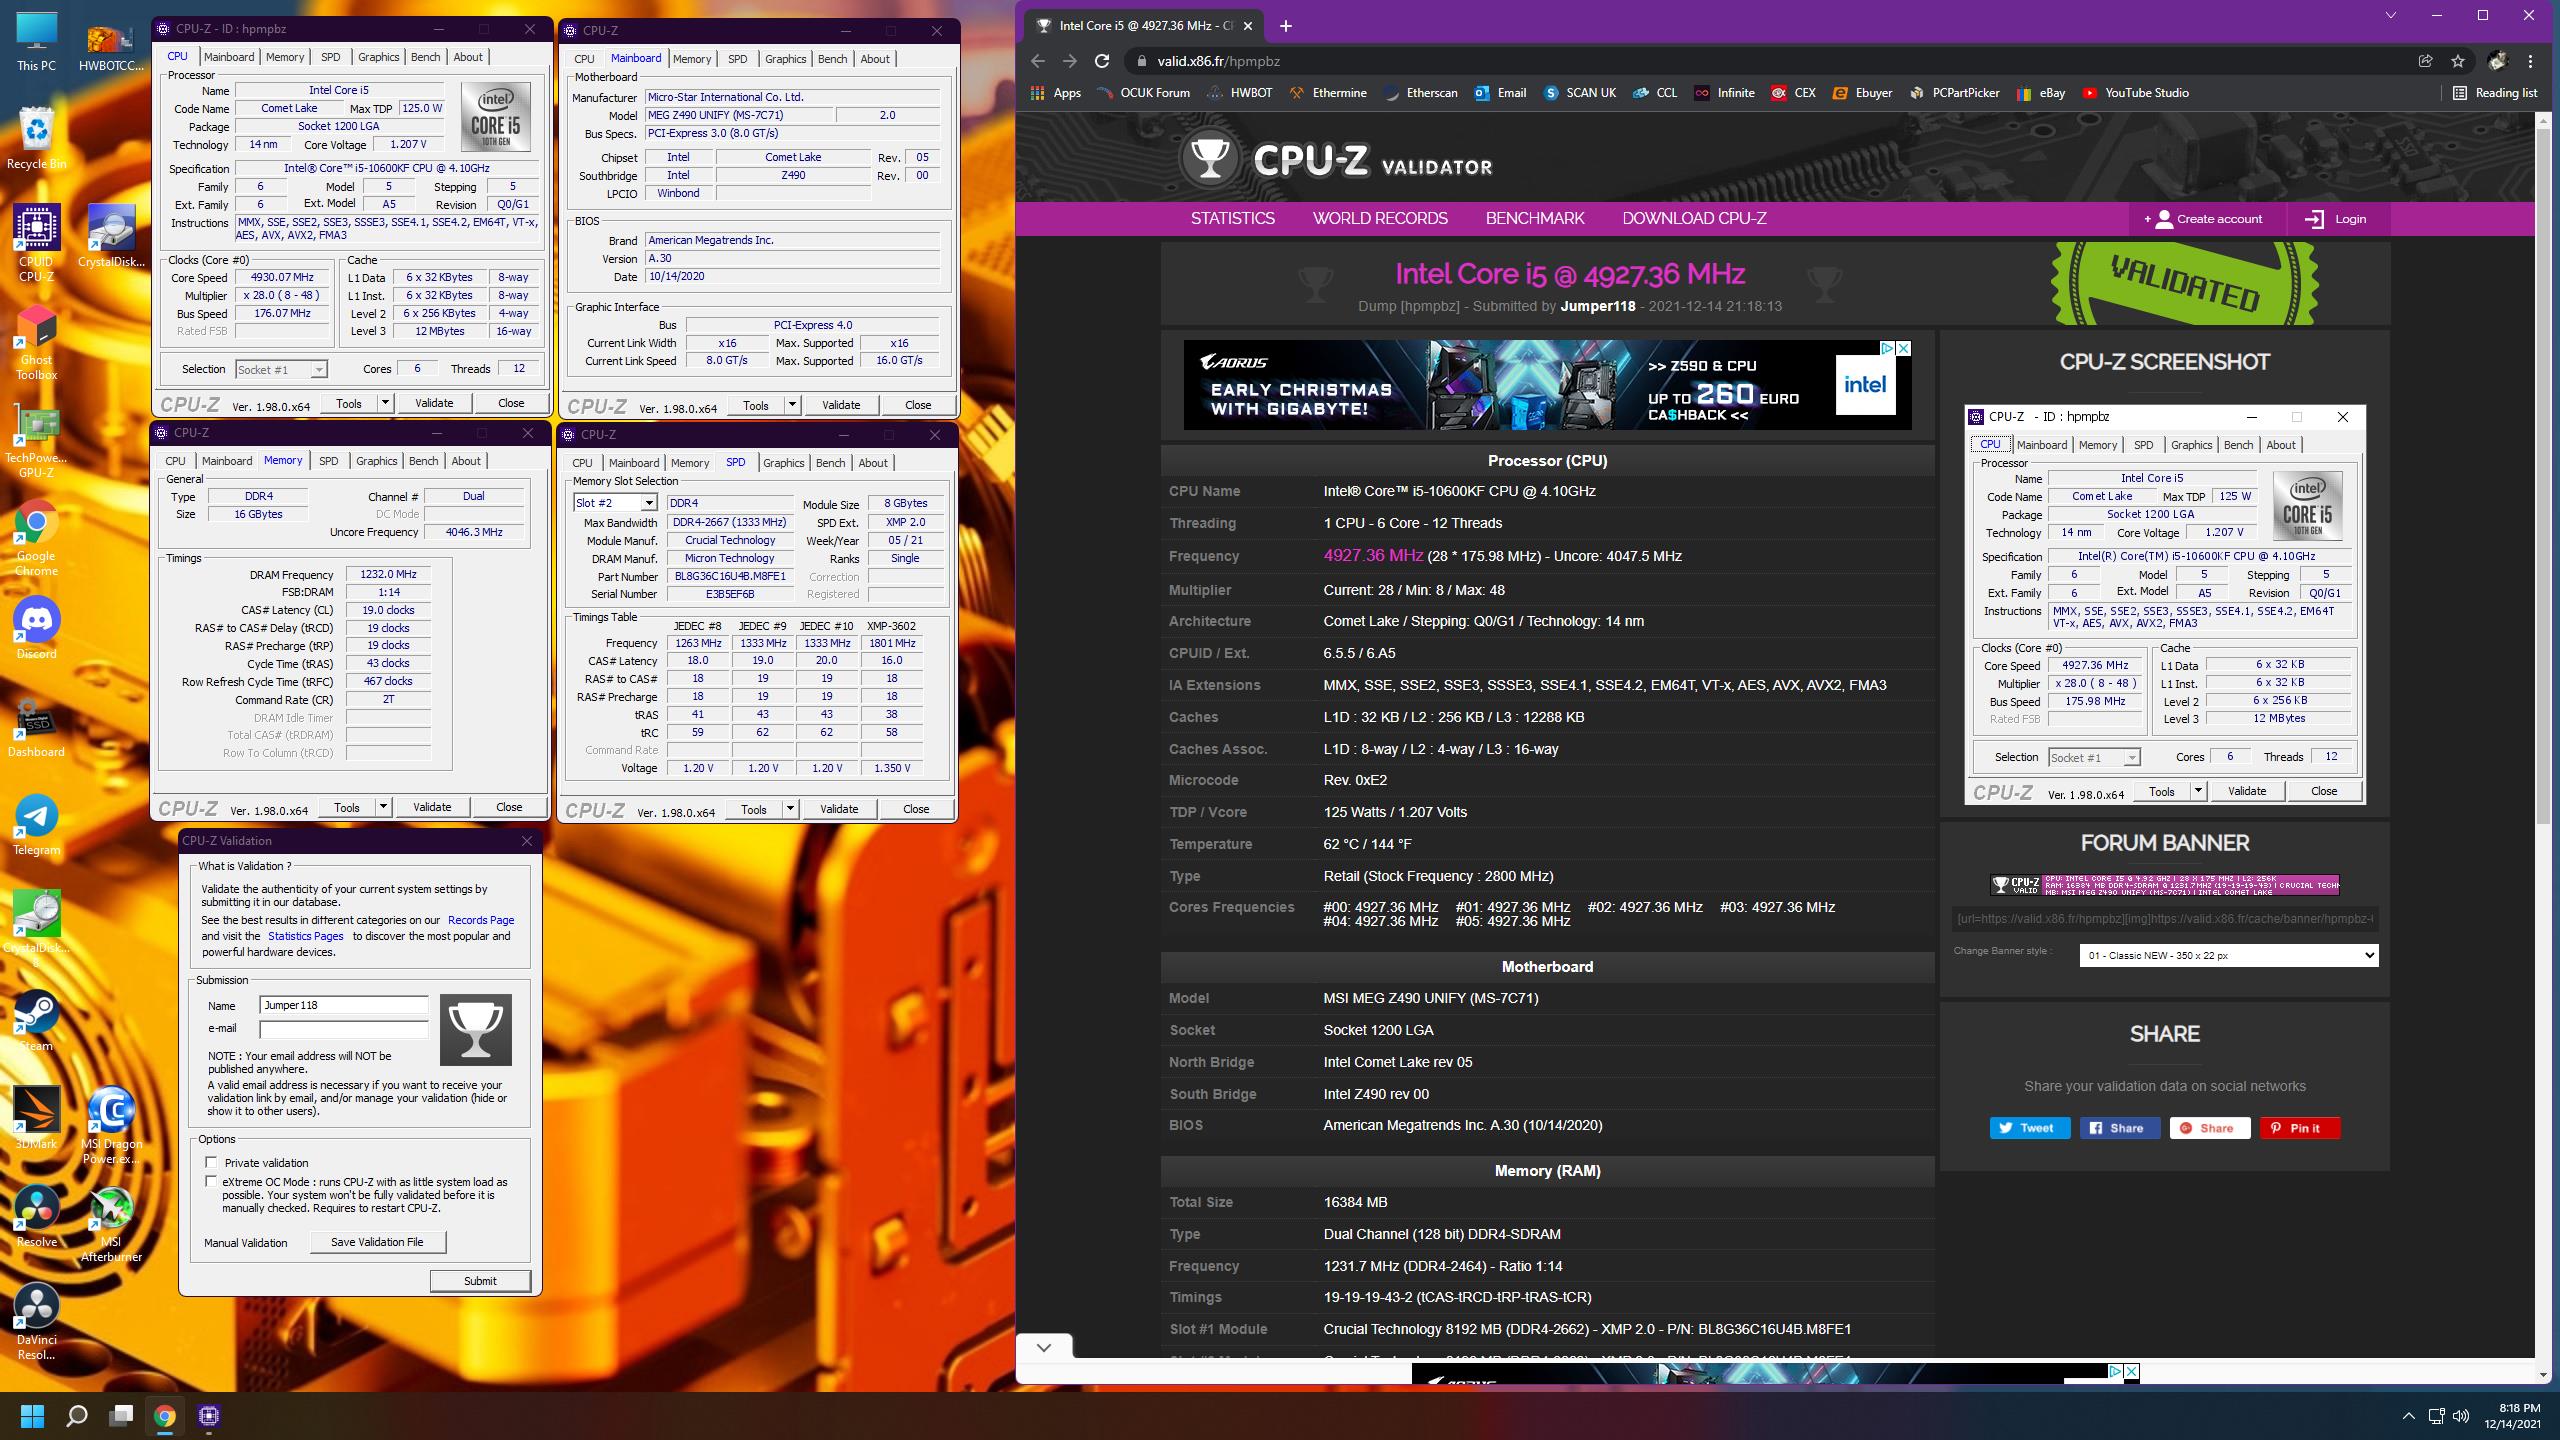The height and width of the screenshot is (1440, 2560).
Task: Click the Chrome address bar URL
Action: (1218, 61)
